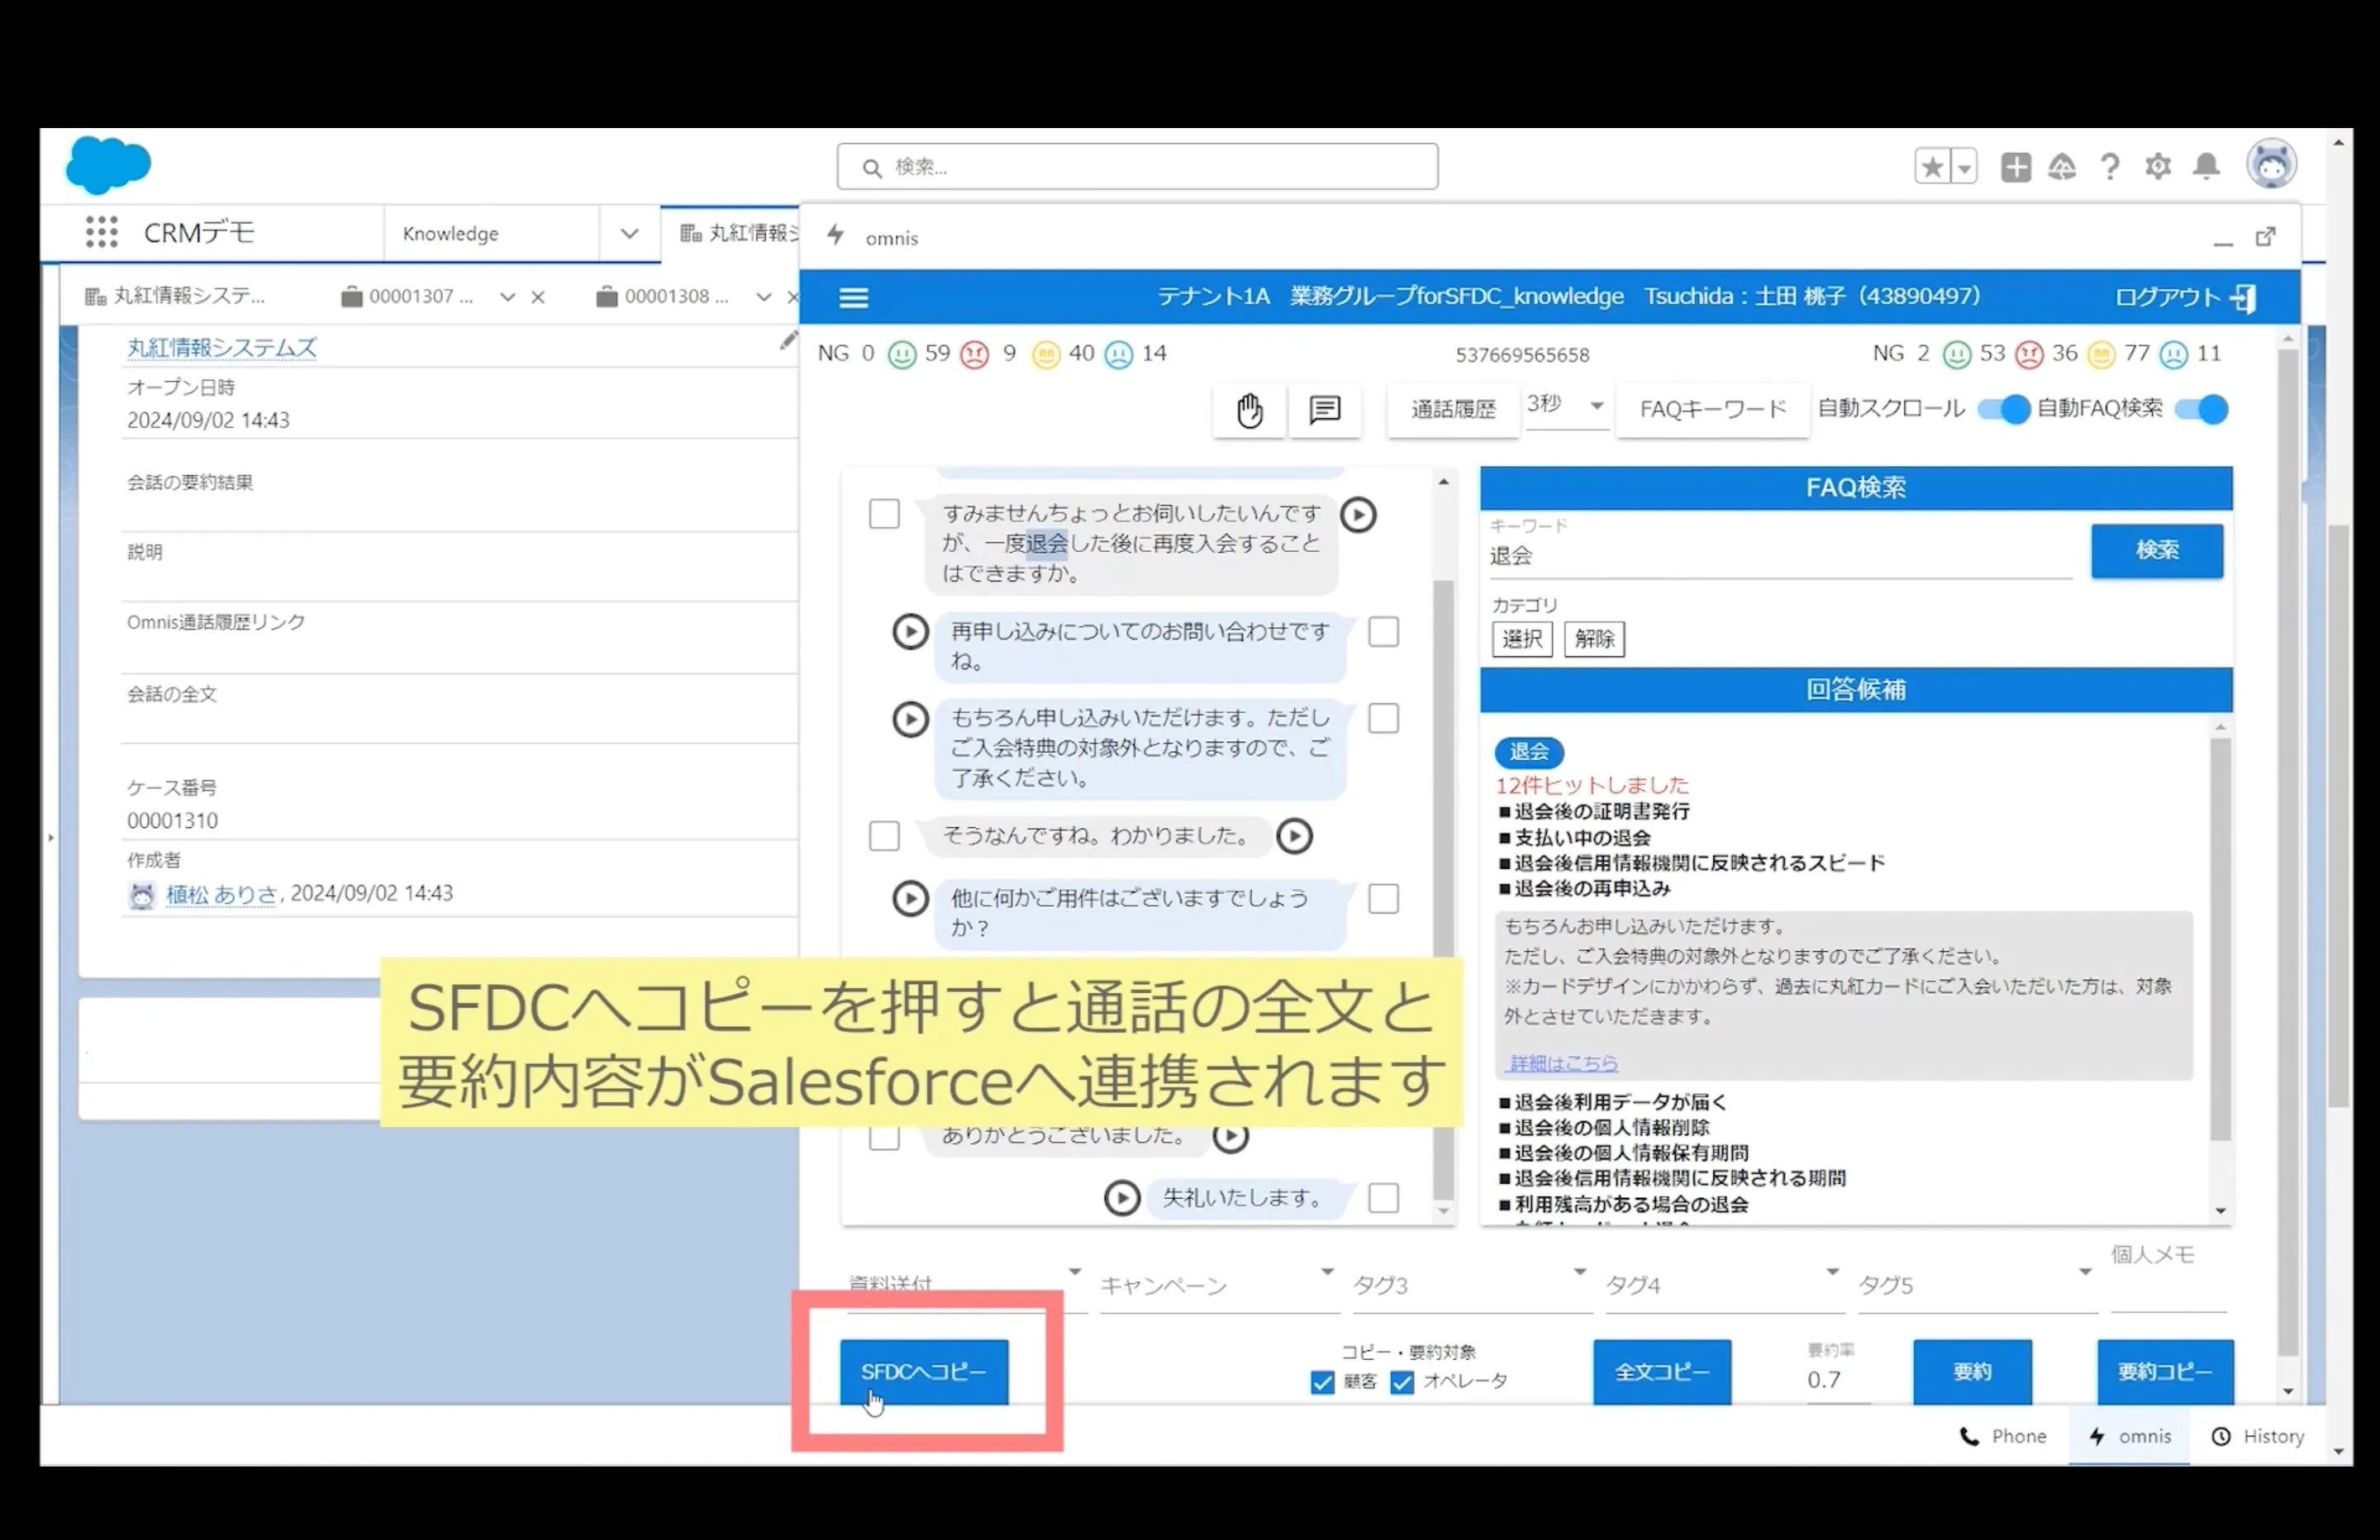Image resolution: width=2380 pixels, height=1540 pixels.
Task: Open the タグ3 dropdown
Action: pyautogui.click(x=1471, y=1285)
